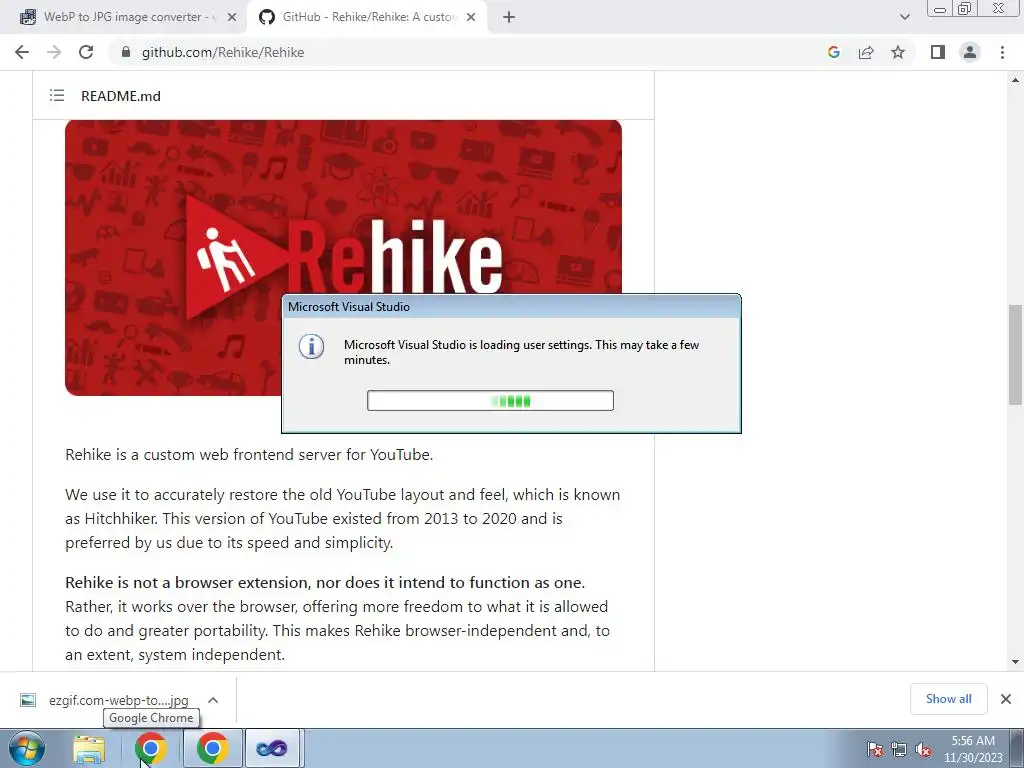Close the GitHub Rehike tab

pos(471,18)
